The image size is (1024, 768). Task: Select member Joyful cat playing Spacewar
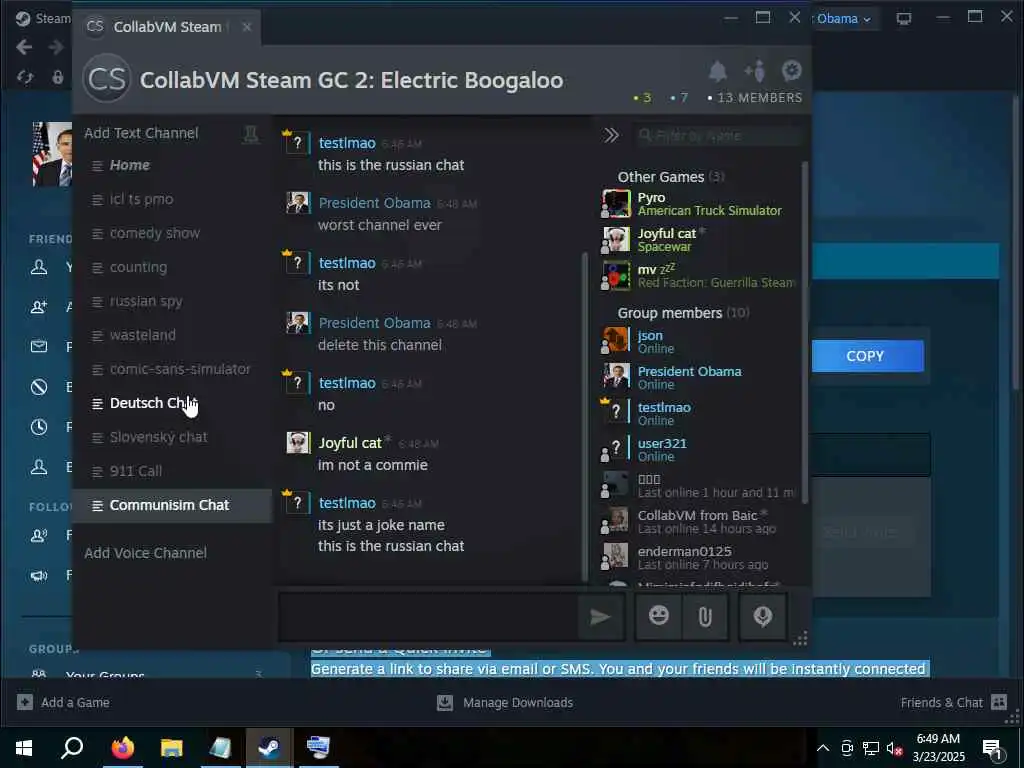(699, 240)
